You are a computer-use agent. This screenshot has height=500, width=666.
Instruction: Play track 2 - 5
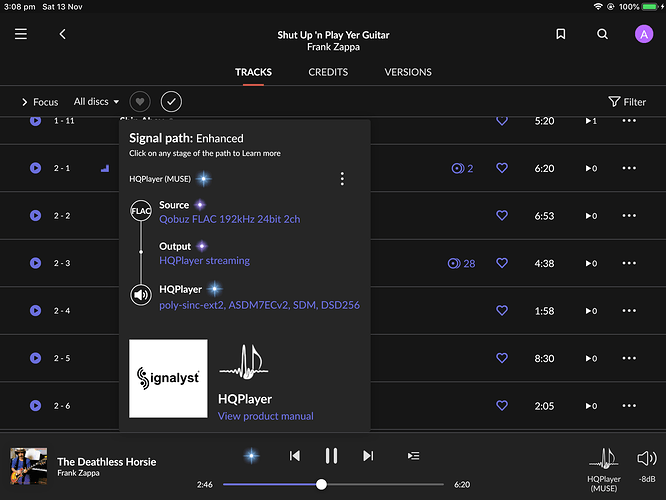pos(36,358)
